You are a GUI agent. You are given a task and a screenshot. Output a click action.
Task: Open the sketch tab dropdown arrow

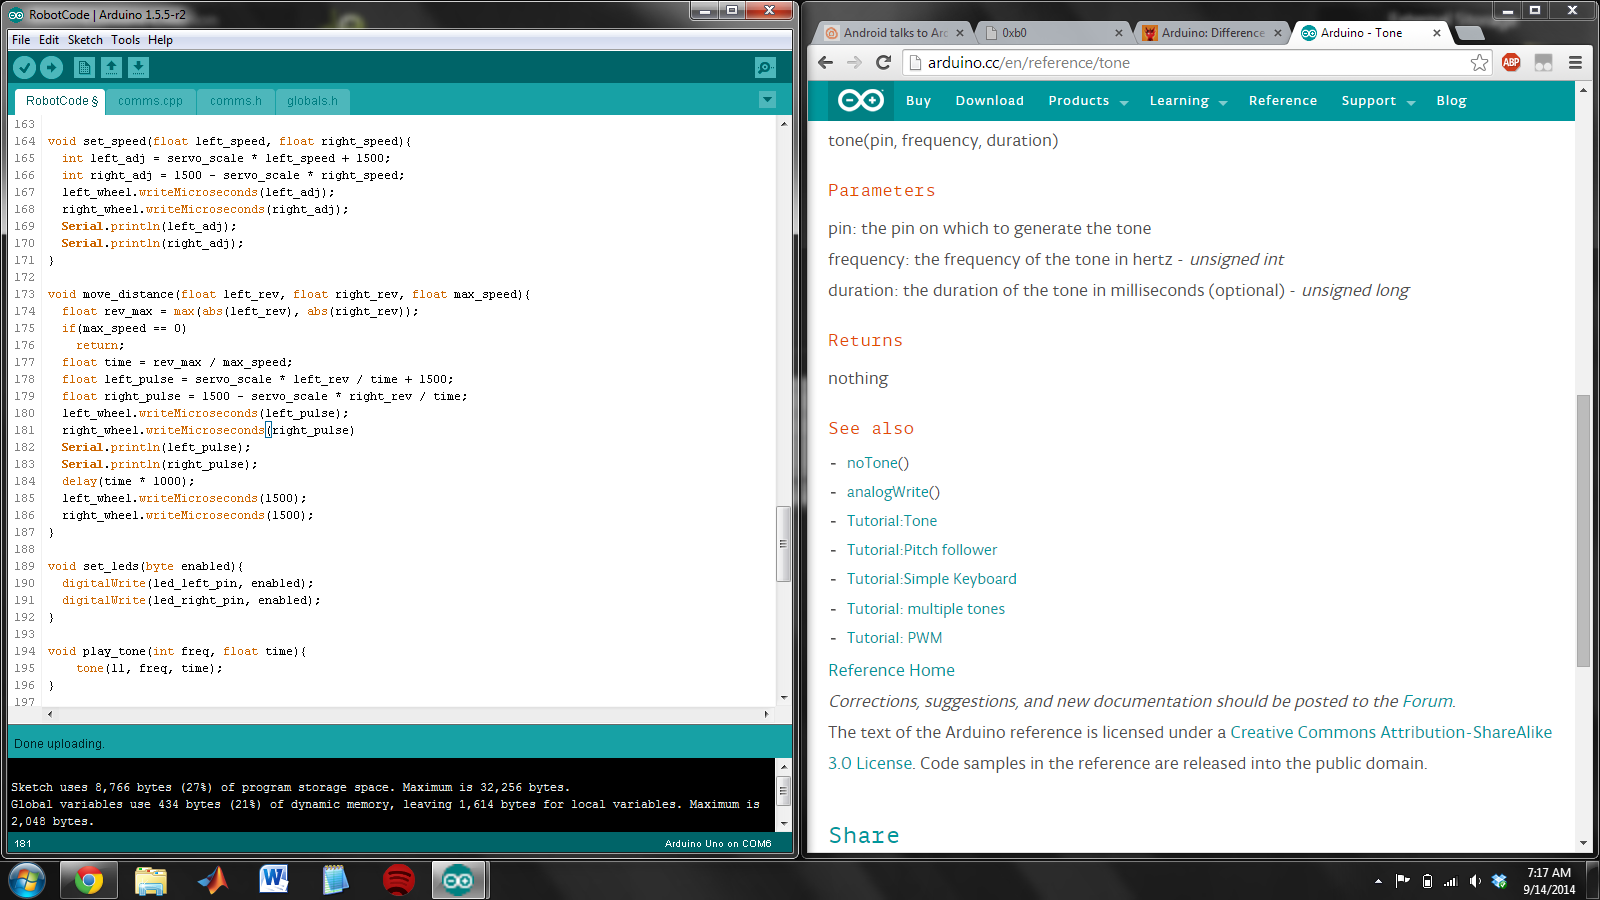coord(767,100)
